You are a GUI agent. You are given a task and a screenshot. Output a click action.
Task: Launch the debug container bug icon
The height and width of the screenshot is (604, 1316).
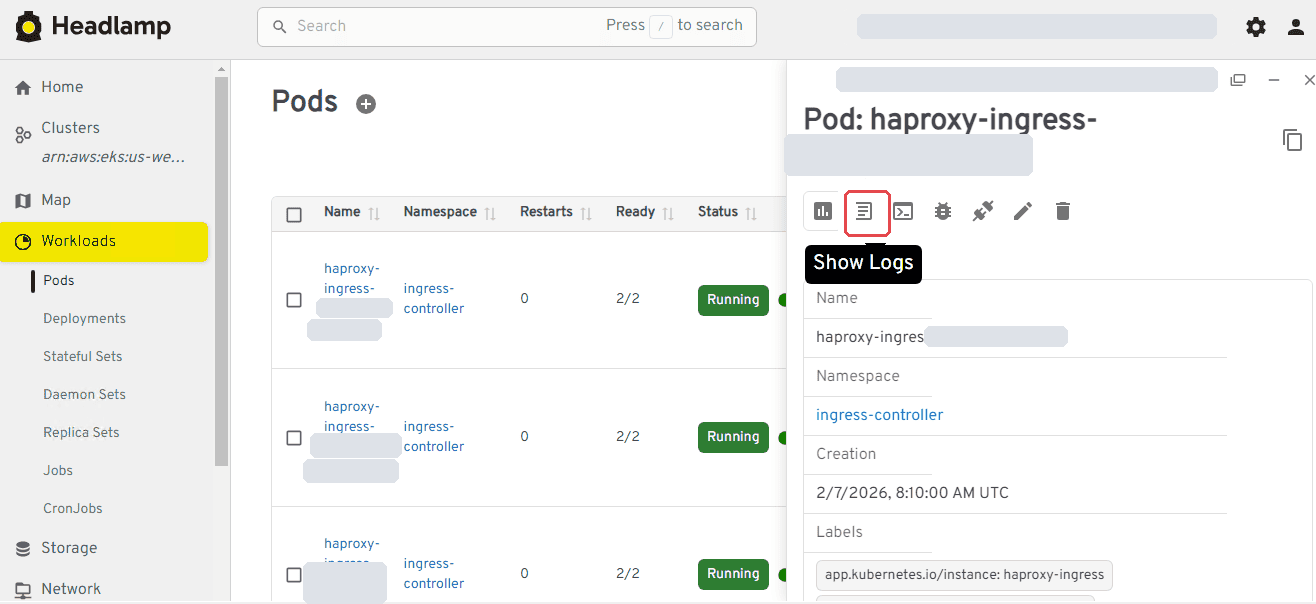click(x=943, y=211)
